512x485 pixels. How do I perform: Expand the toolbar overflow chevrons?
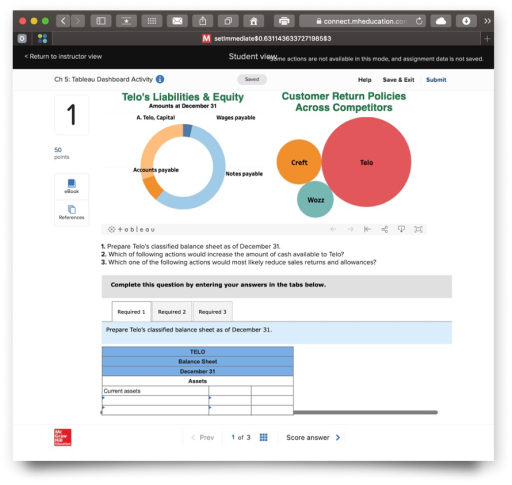coord(487,21)
